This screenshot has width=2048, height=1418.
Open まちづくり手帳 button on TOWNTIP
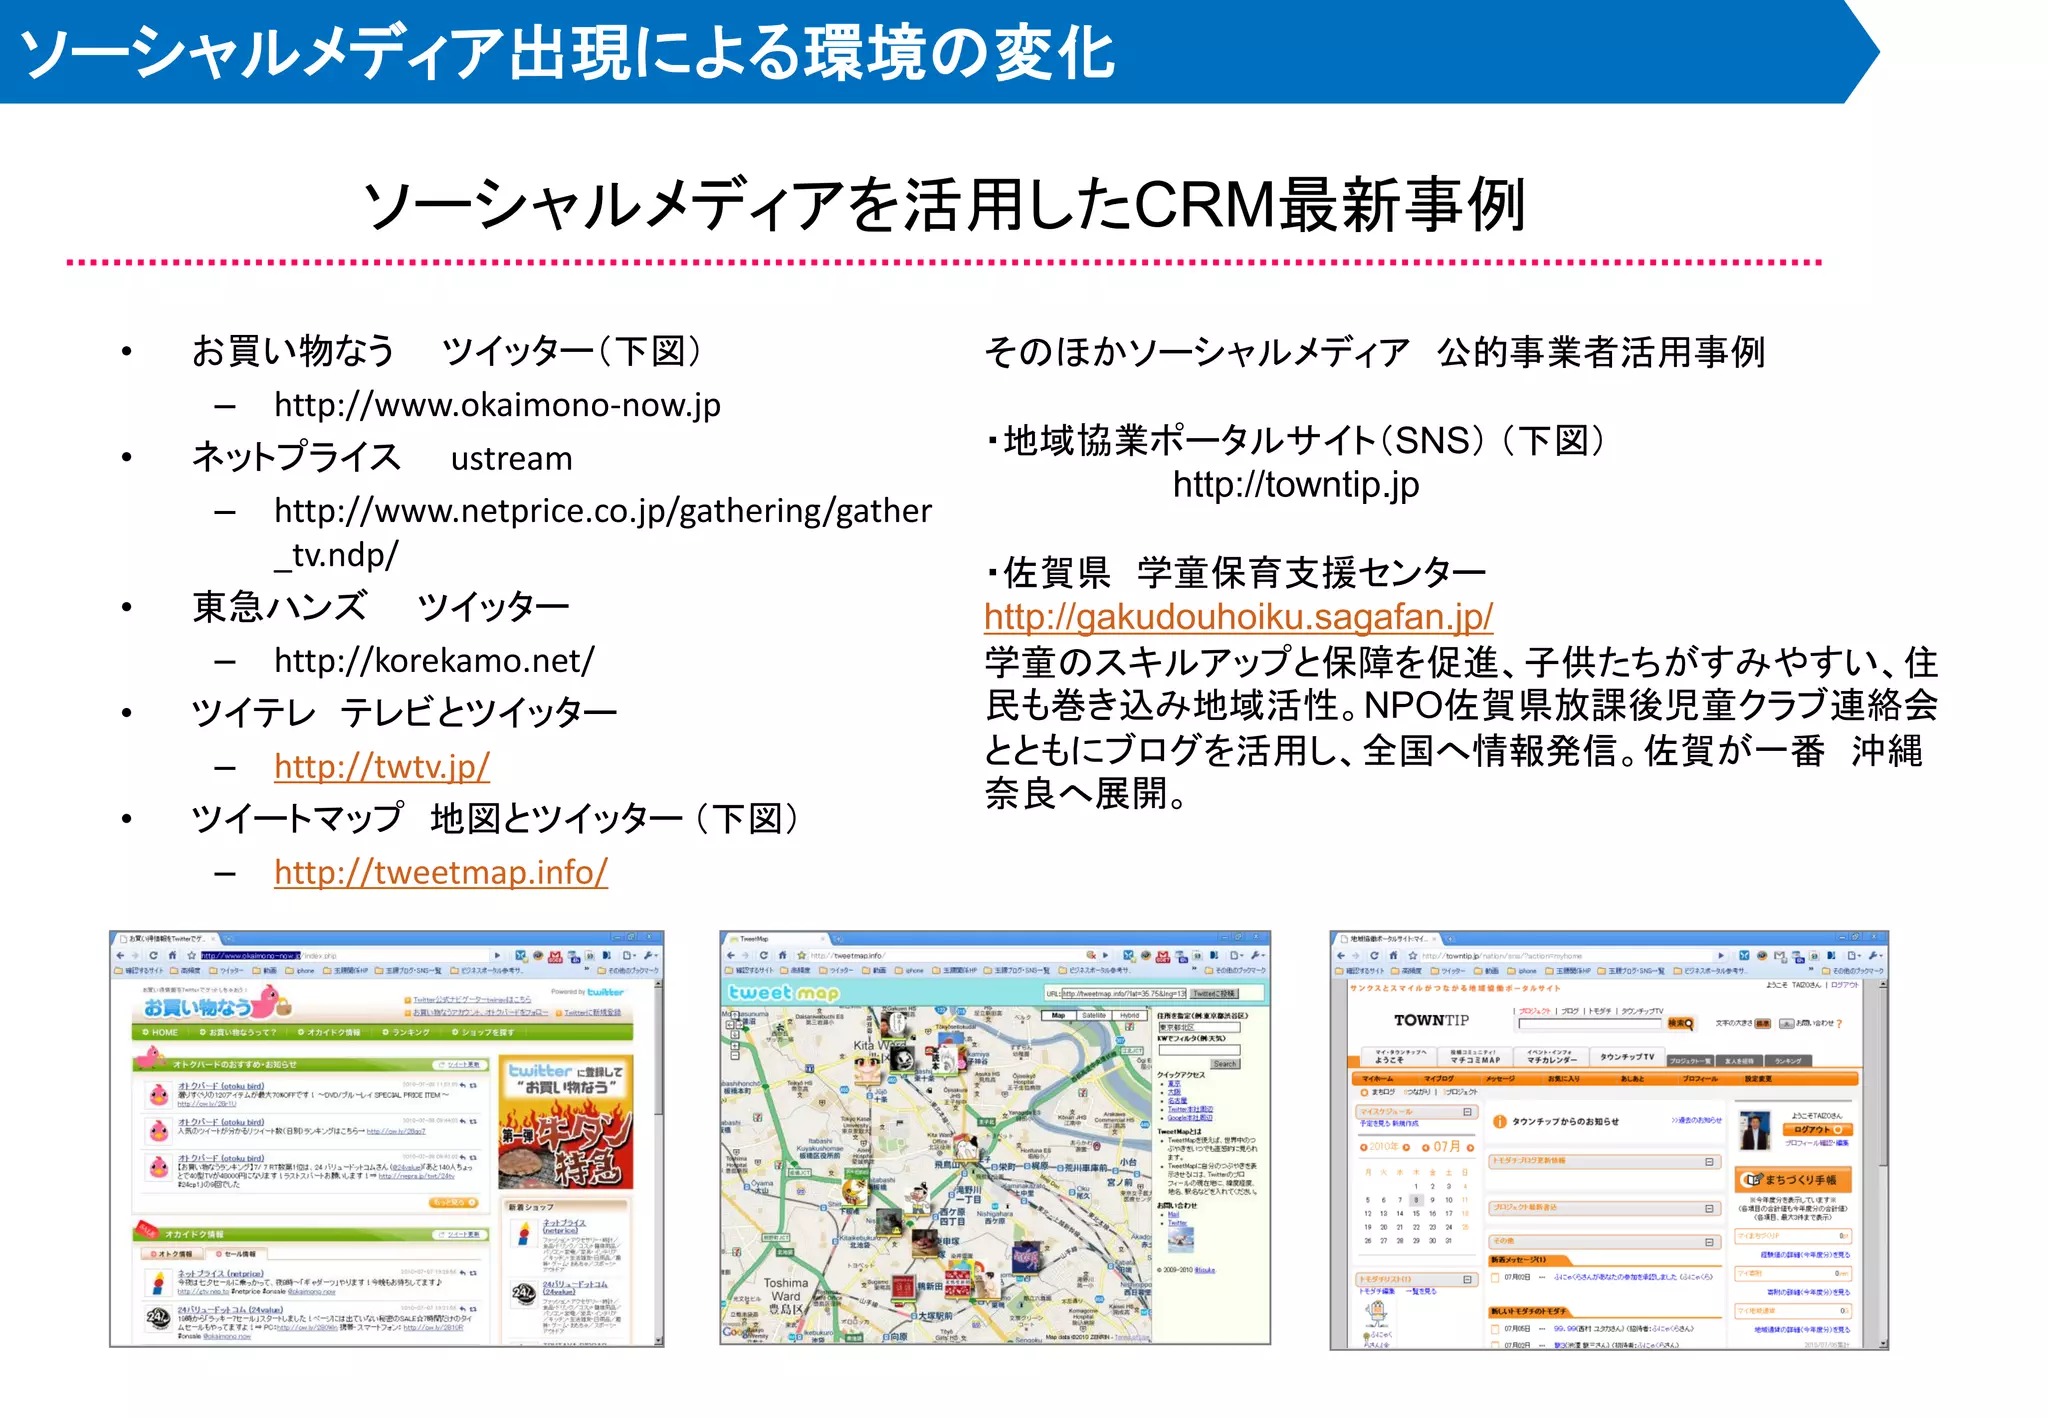click(x=1793, y=1179)
